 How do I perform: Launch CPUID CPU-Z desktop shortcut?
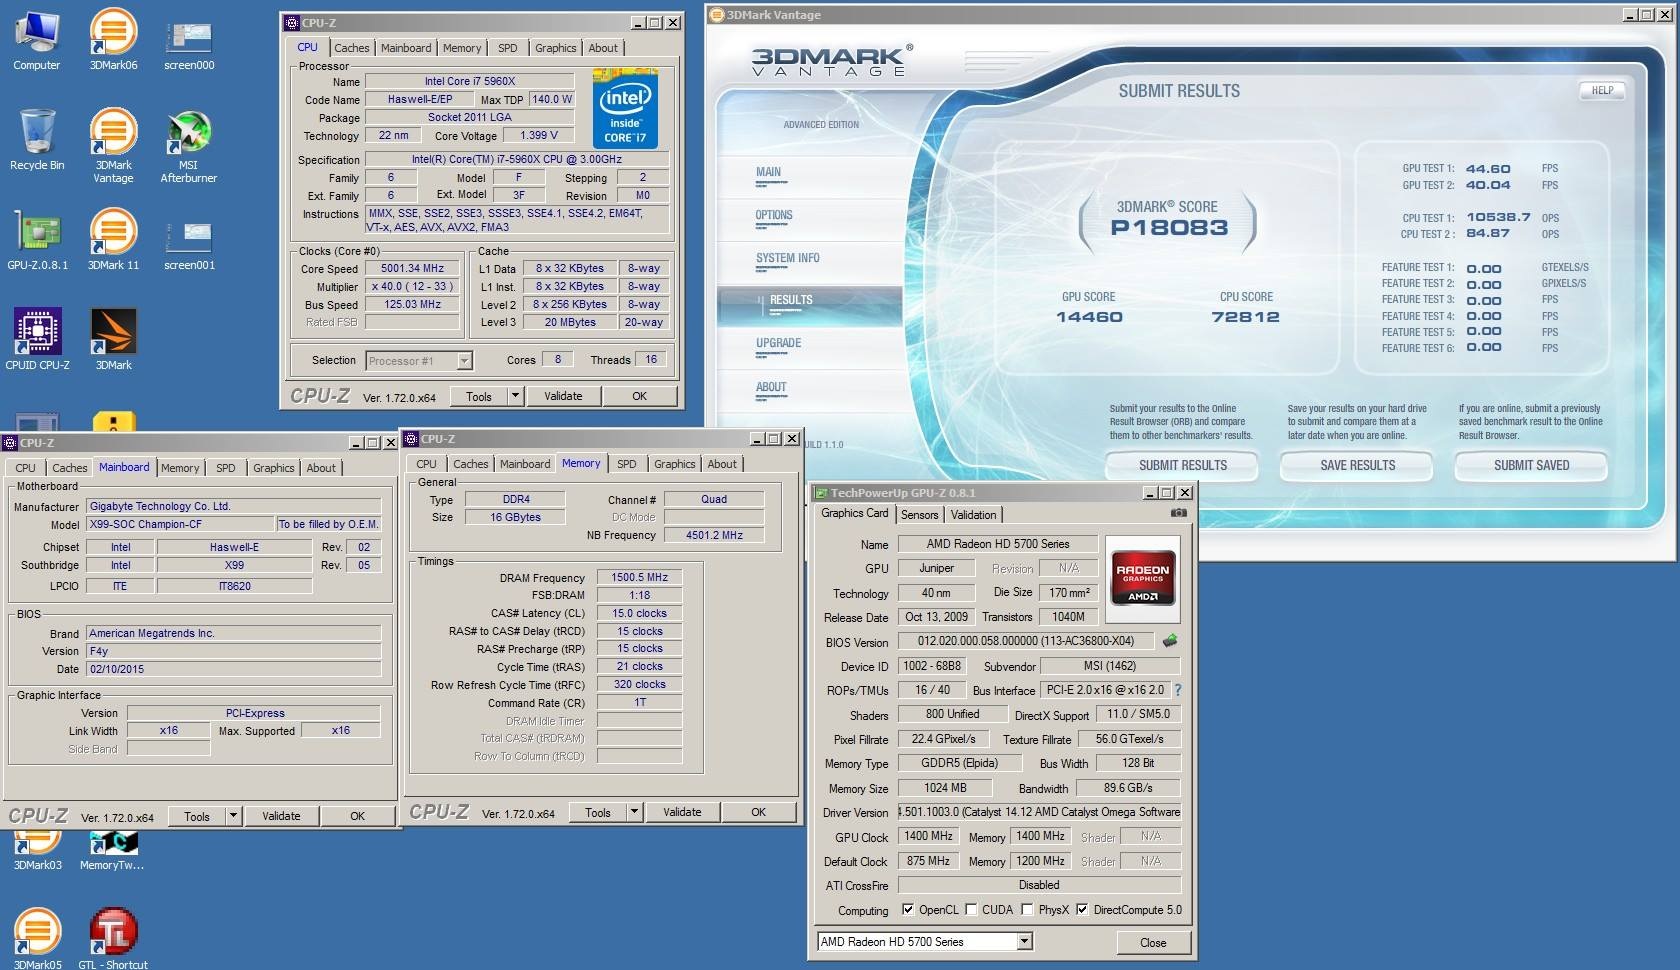pyautogui.click(x=37, y=340)
